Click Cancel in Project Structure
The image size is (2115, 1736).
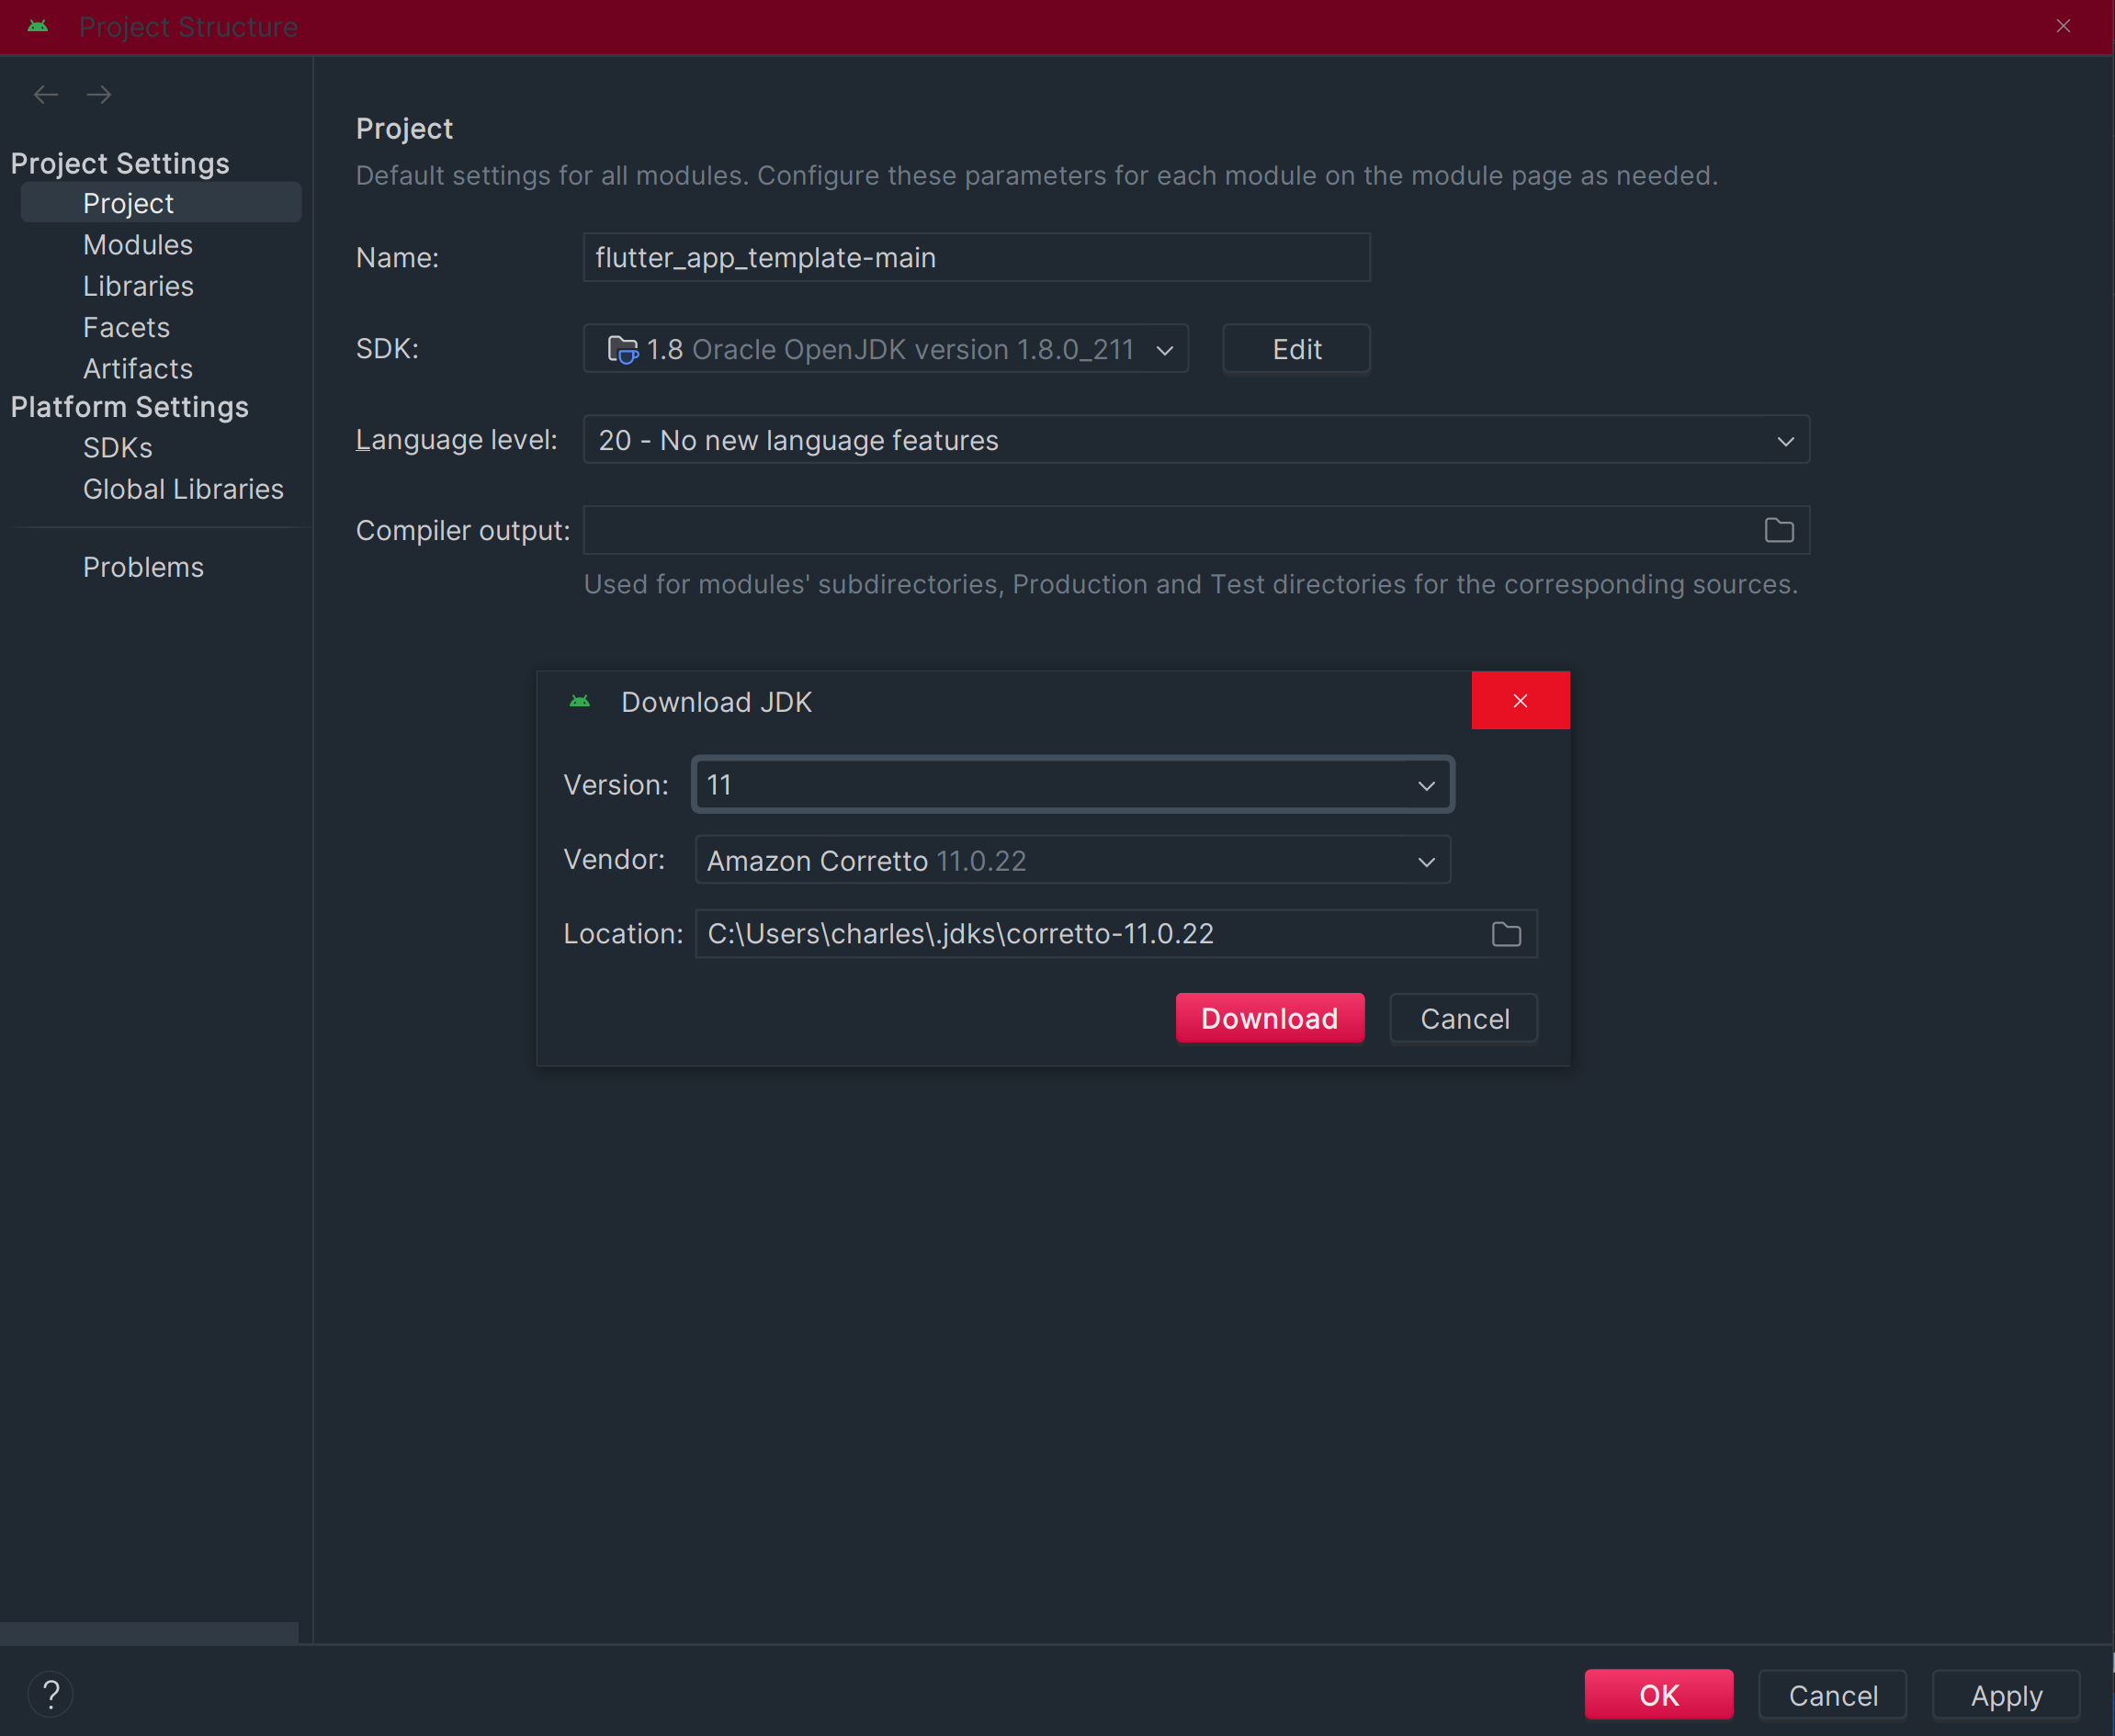click(1832, 1695)
